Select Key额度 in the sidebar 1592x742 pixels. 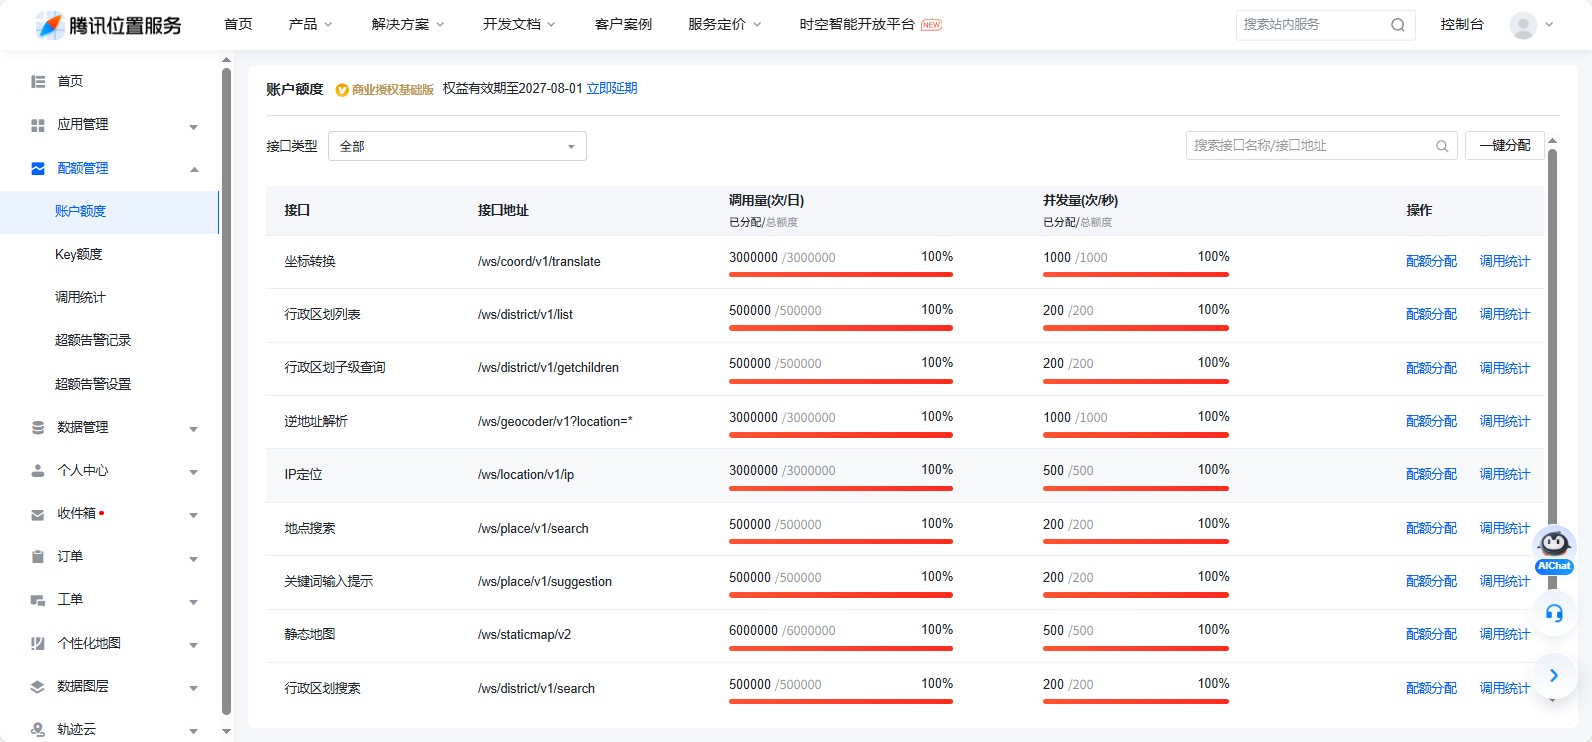coord(79,254)
